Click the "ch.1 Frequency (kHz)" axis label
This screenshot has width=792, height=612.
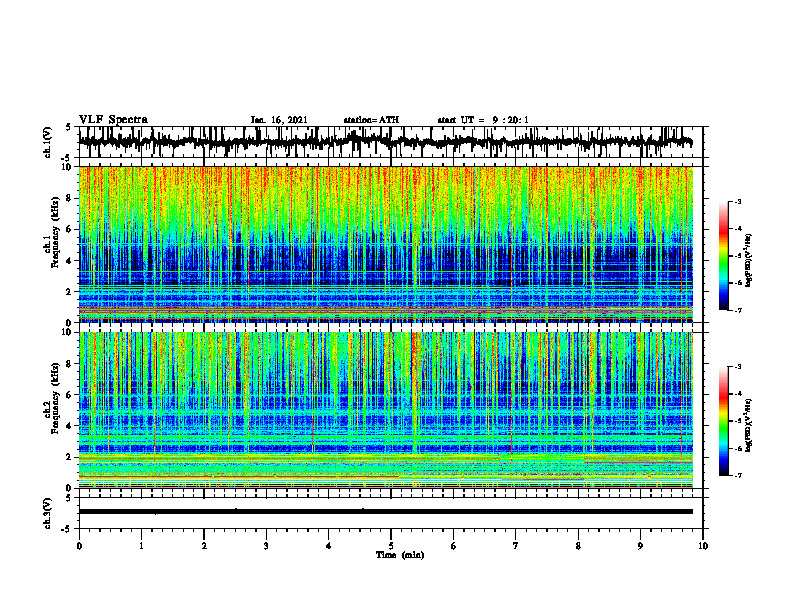tap(52, 232)
